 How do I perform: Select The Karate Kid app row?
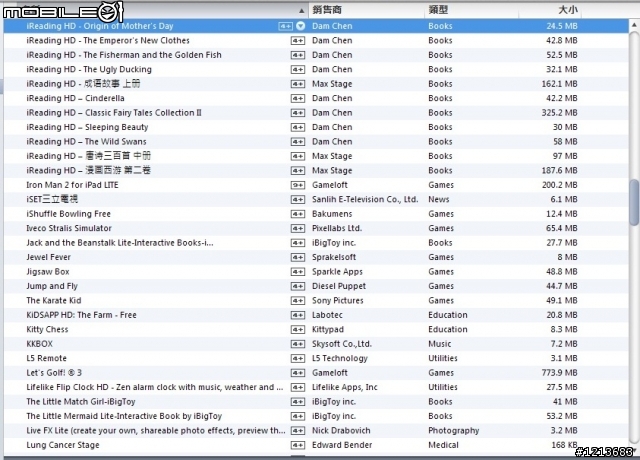click(x=316, y=301)
